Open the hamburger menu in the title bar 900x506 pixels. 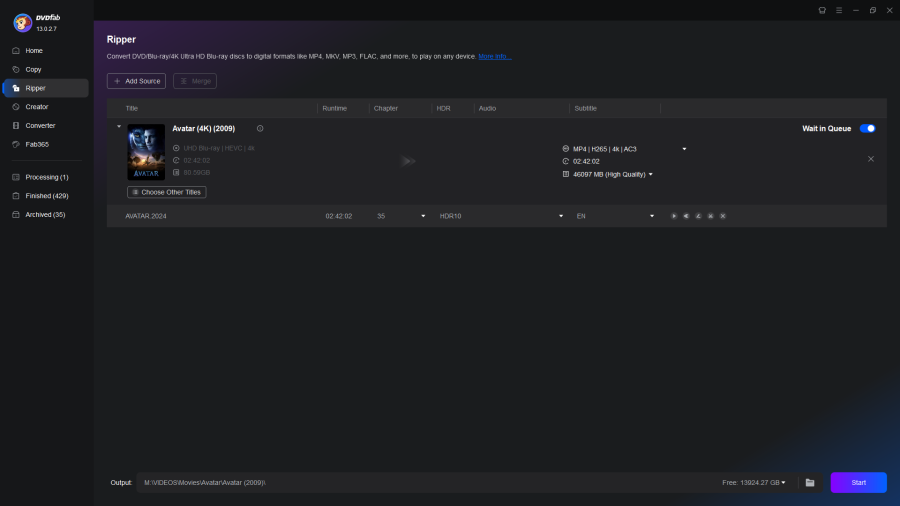(839, 10)
